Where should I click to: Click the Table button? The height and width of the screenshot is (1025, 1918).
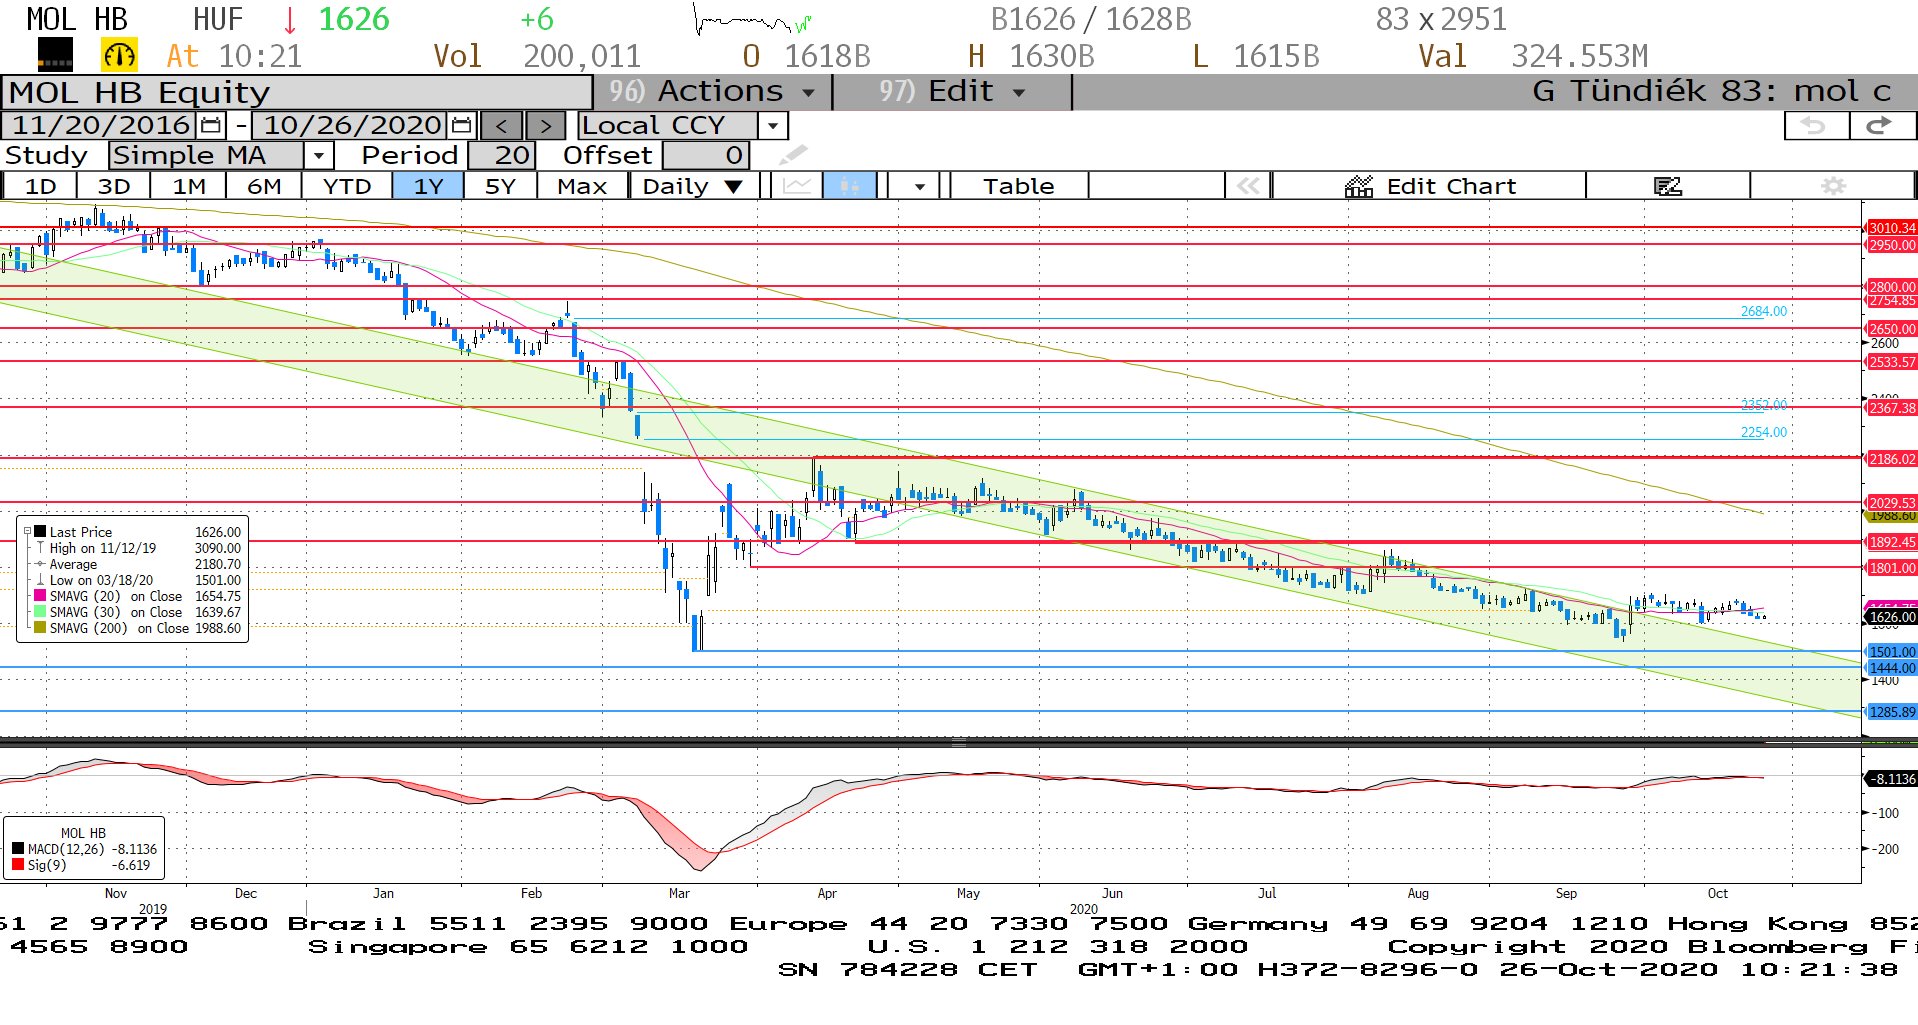click(1018, 186)
